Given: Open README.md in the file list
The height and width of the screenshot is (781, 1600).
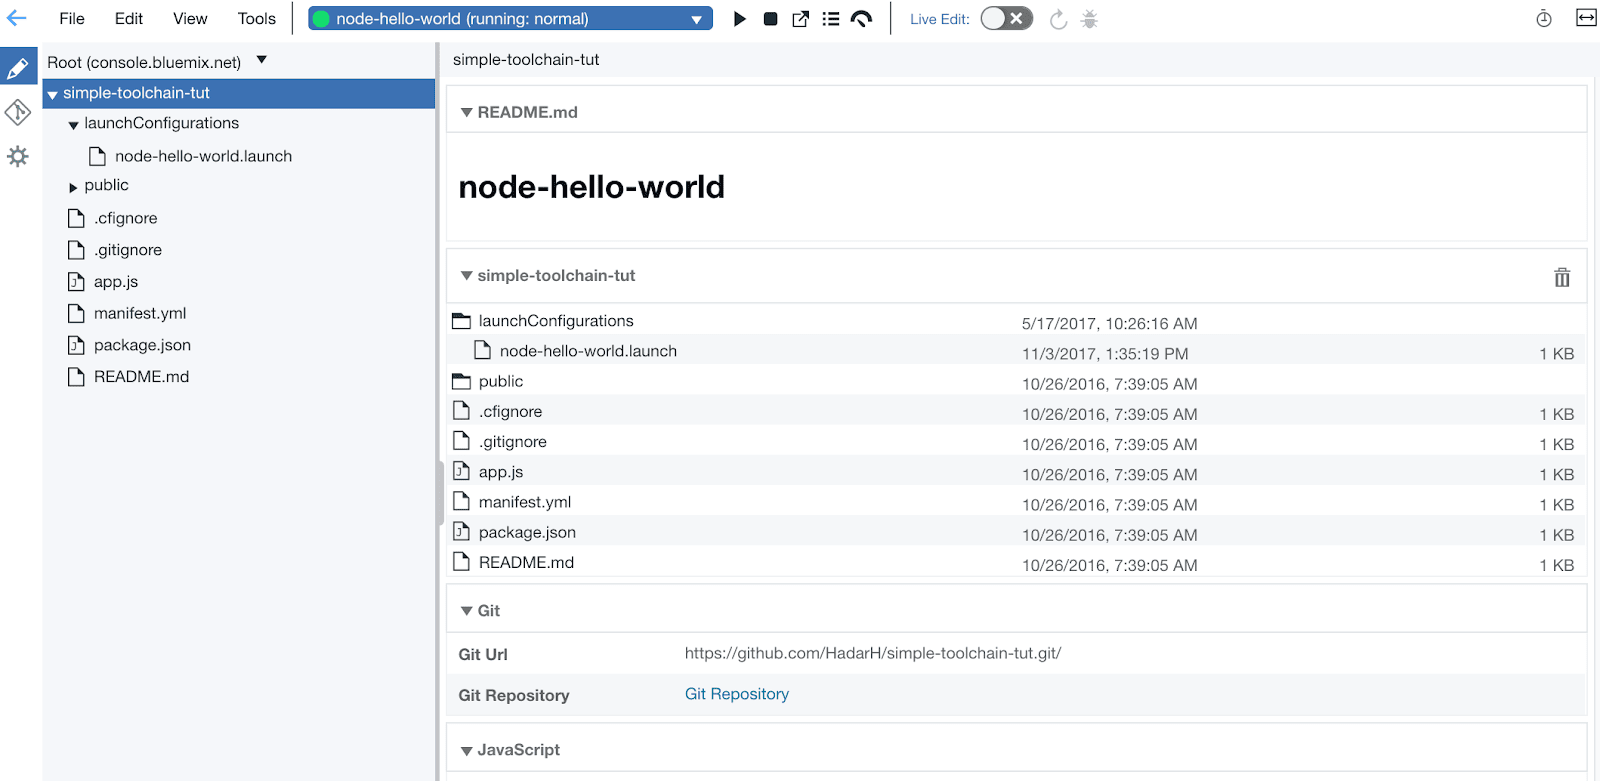Looking at the screenshot, I should [526, 562].
